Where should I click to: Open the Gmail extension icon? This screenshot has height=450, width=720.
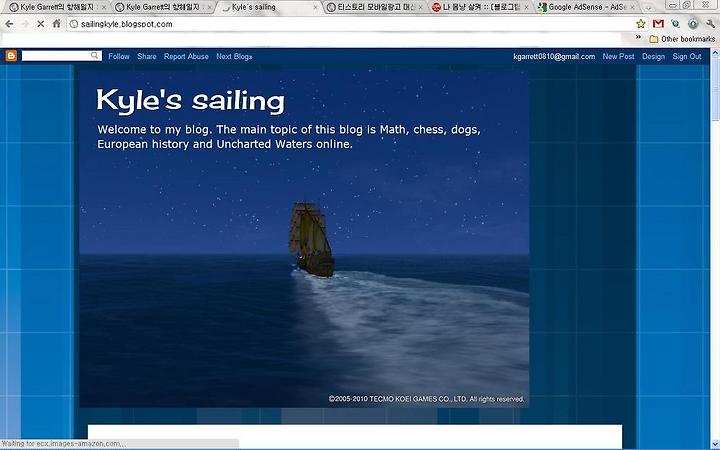[658, 23]
